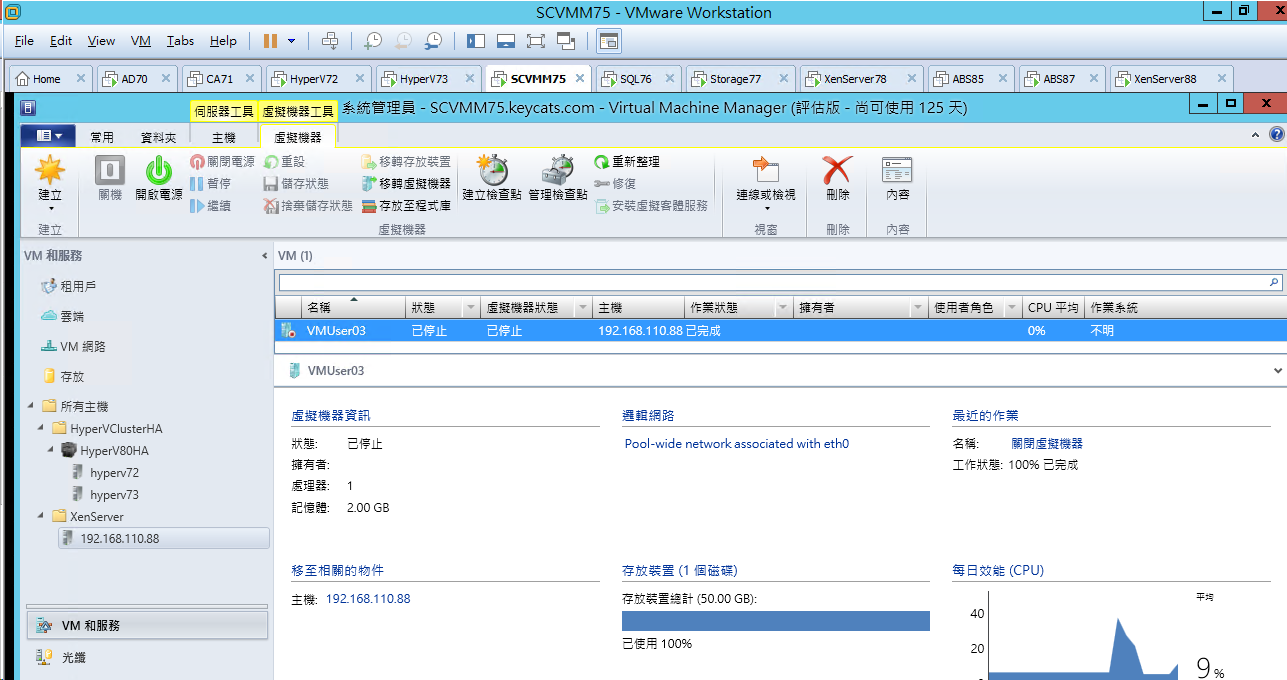This screenshot has height=680, width=1287.
Task: Click the 建立 (Create) star icon
Action: pyautogui.click(x=50, y=170)
